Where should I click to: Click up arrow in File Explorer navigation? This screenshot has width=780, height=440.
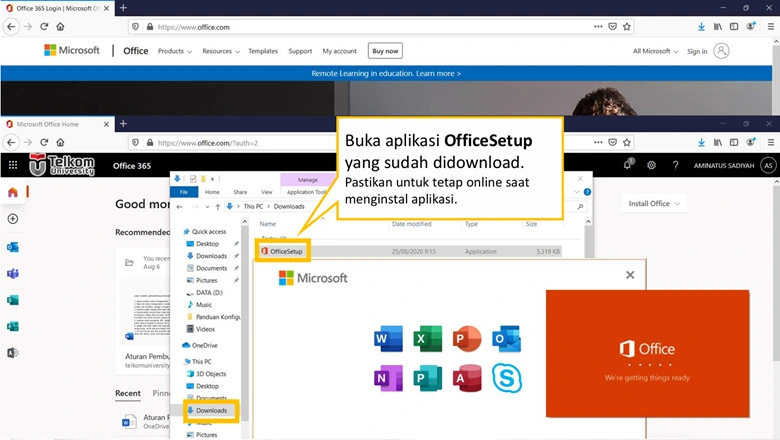click(217, 206)
